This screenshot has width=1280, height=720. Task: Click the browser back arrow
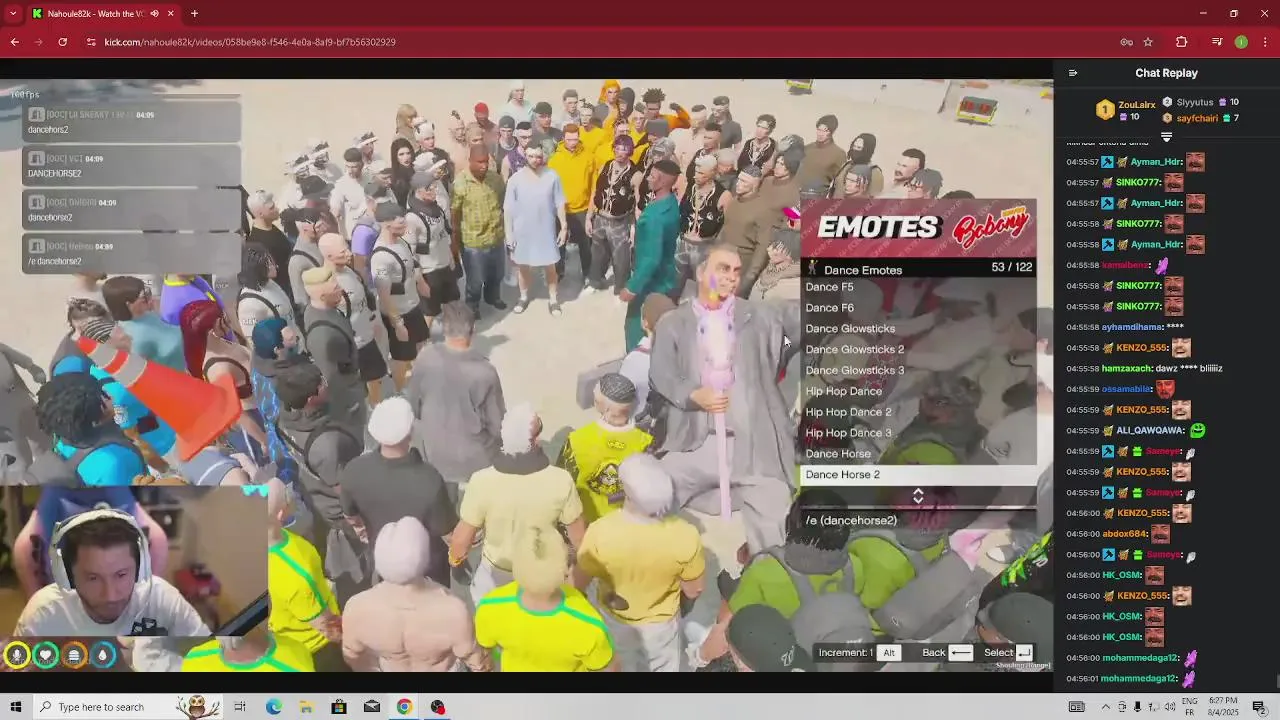point(15,42)
